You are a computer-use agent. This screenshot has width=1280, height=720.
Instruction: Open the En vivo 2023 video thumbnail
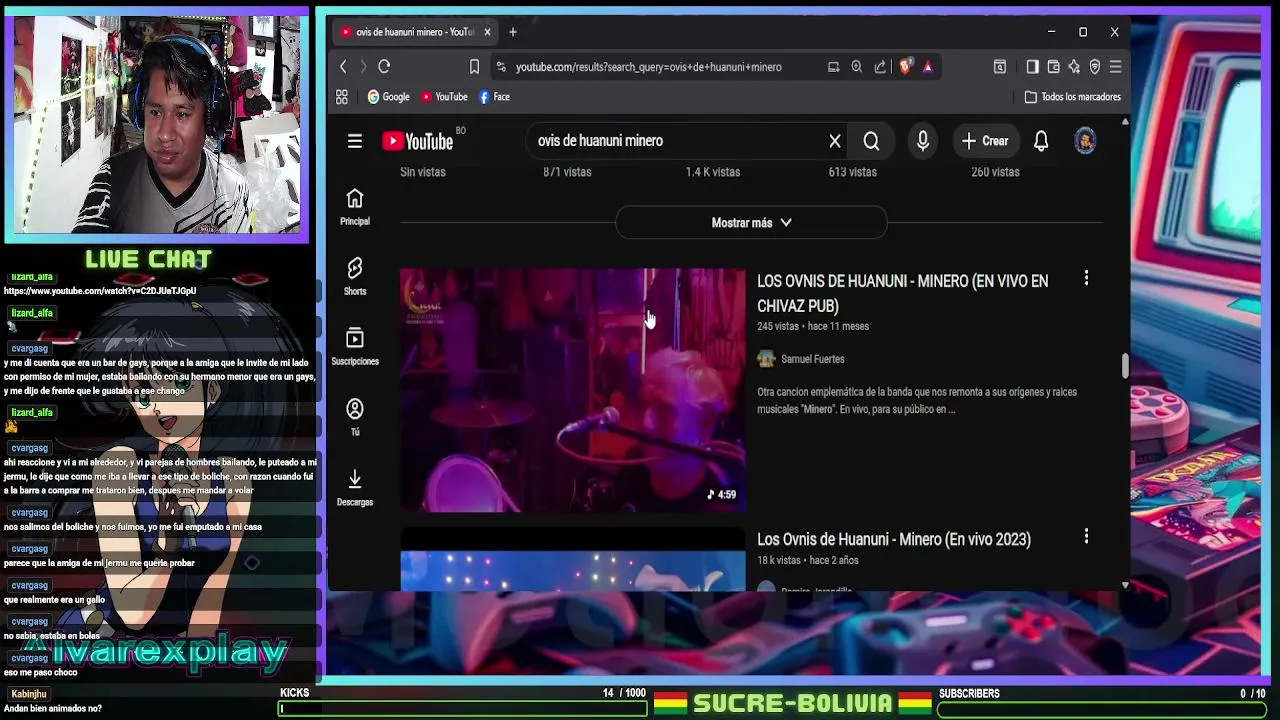(x=573, y=559)
